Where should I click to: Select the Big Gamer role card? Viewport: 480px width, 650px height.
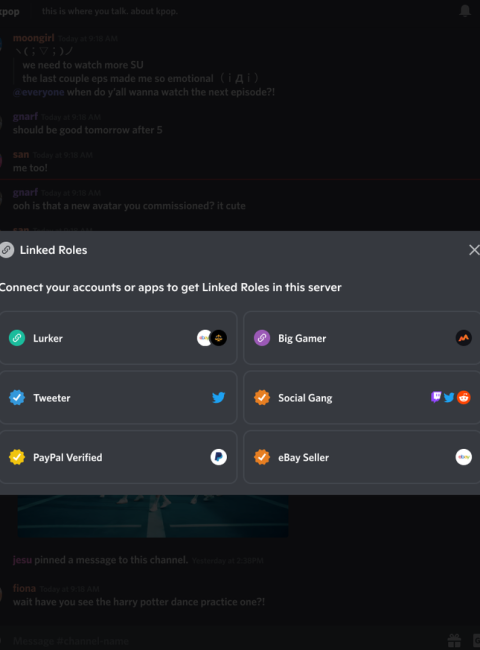click(x=361, y=338)
